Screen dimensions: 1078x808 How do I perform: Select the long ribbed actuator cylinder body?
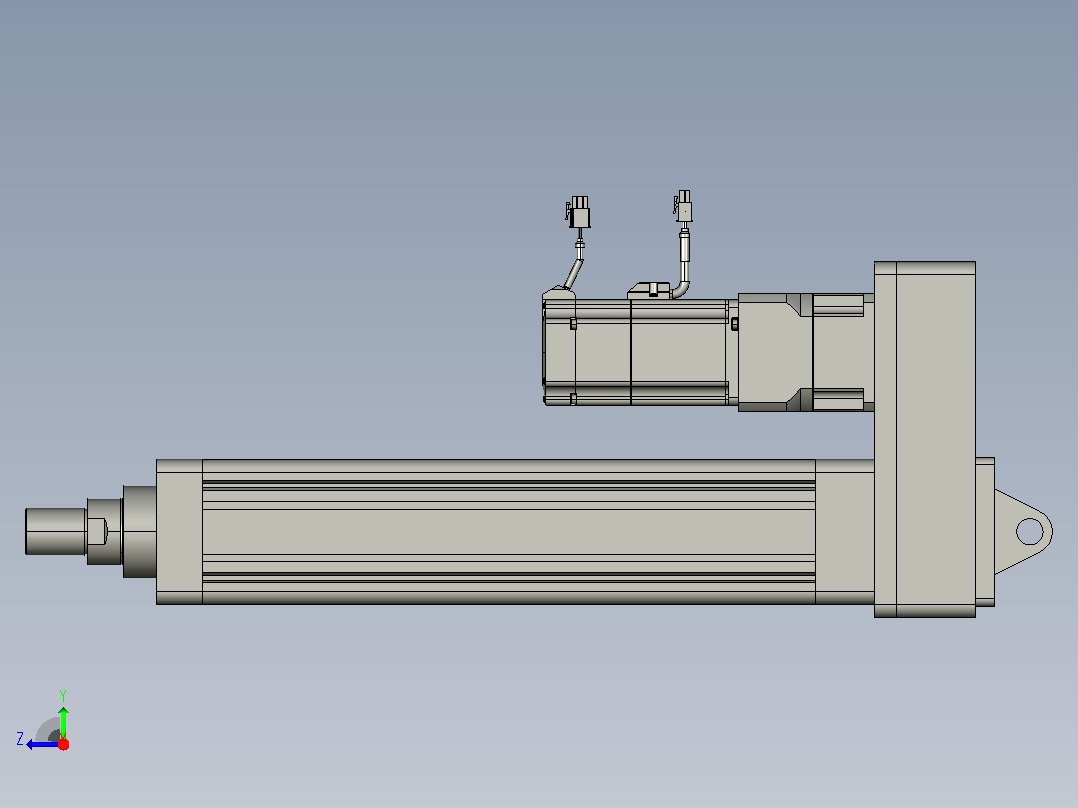(509, 532)
